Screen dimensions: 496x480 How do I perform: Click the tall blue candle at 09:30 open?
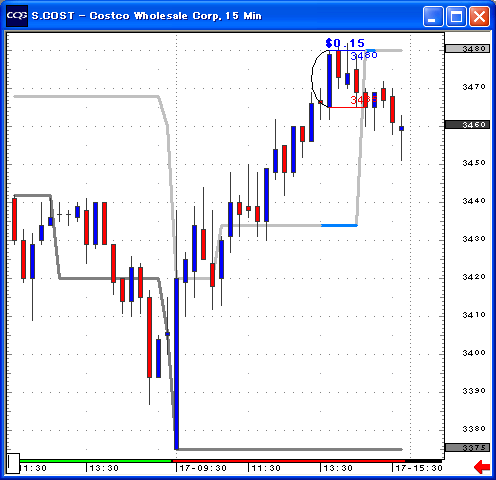coord(176,363)
